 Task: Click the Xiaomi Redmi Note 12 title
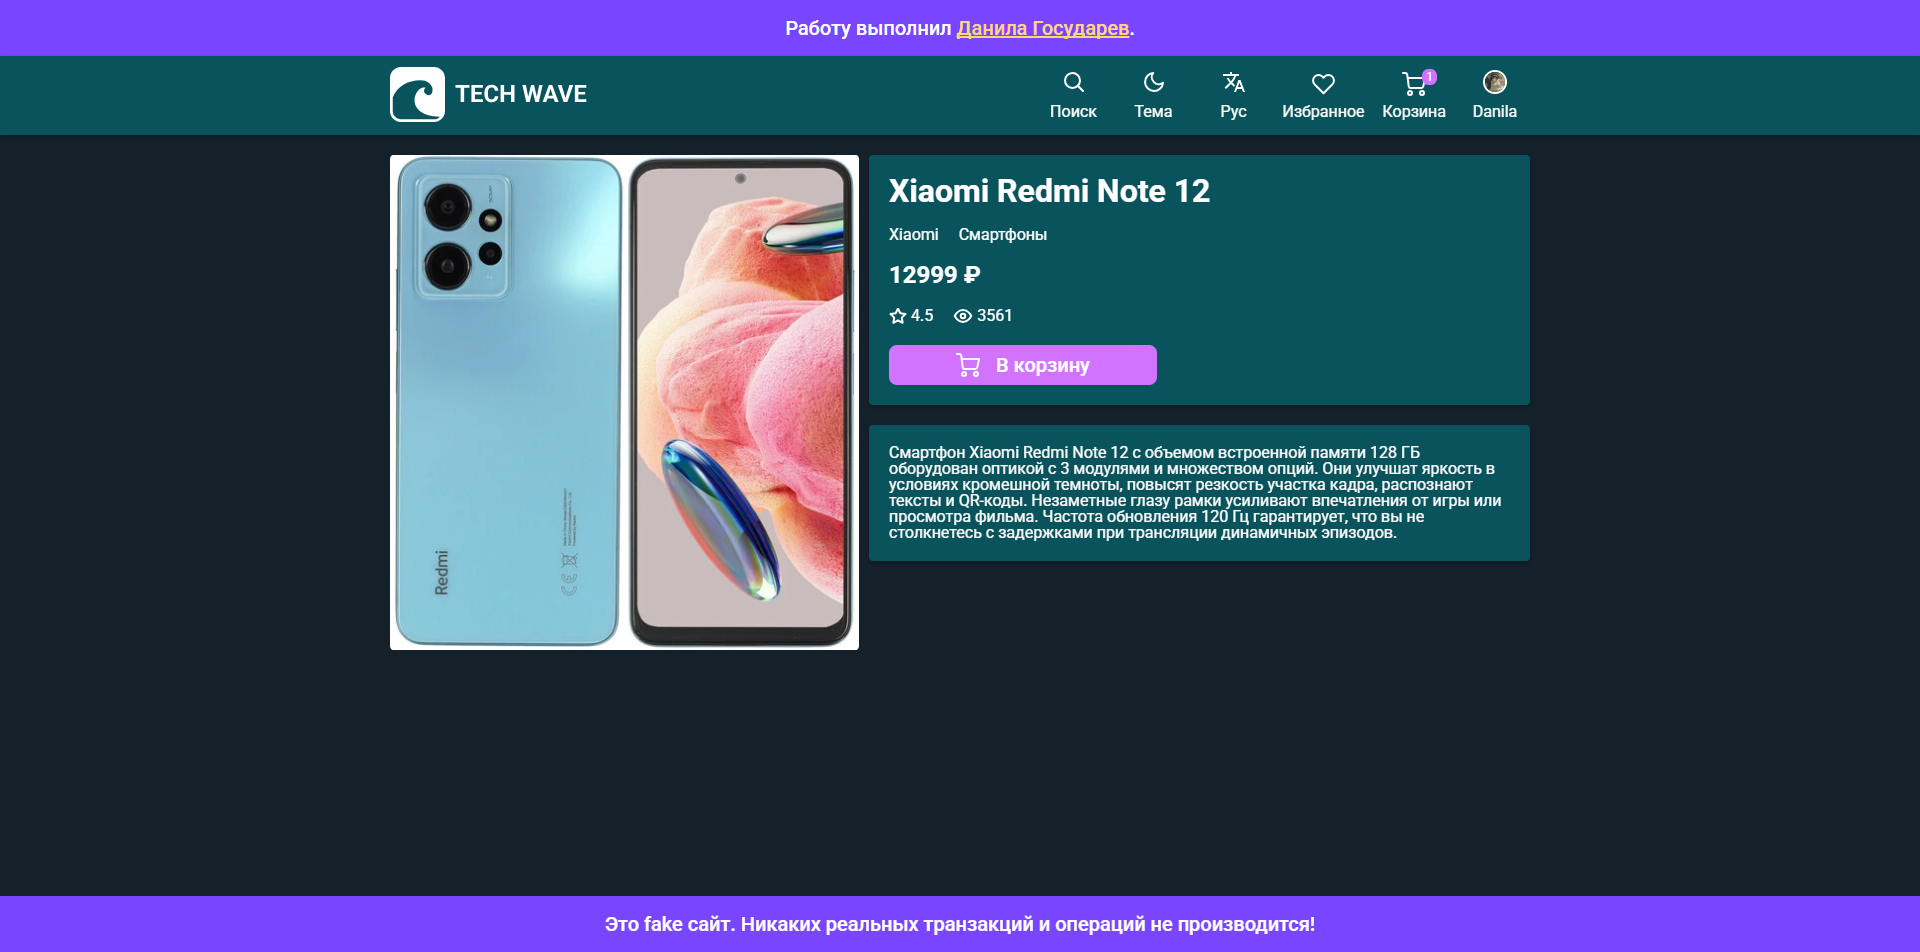click(x=1049, y=191)
